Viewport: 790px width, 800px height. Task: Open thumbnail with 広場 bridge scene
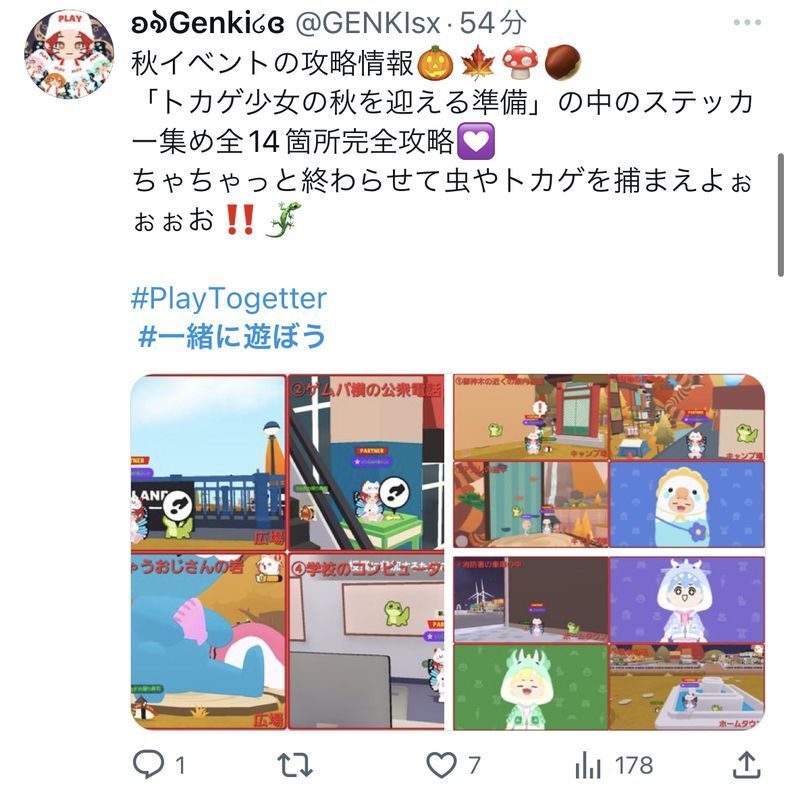point(208,463)
